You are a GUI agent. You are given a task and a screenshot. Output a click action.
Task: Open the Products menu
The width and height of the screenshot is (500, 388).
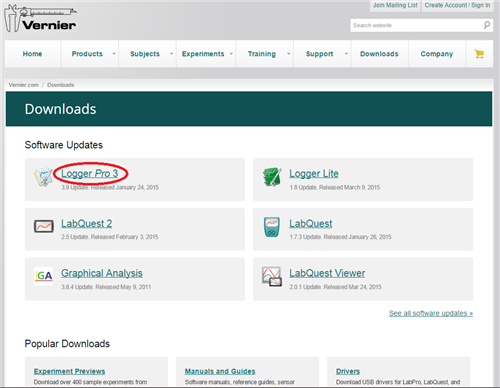pos(87,54)
